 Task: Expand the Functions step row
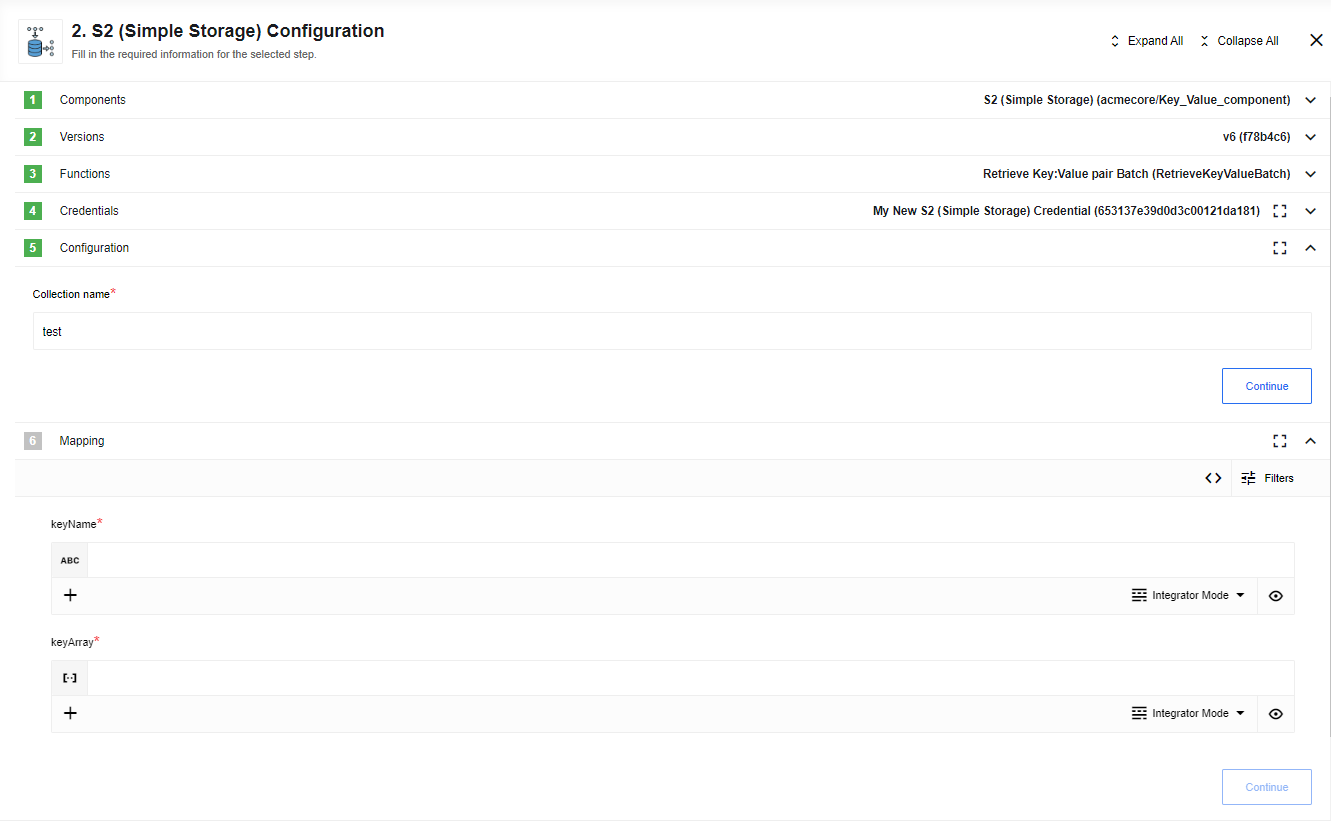click(1311, 174)
